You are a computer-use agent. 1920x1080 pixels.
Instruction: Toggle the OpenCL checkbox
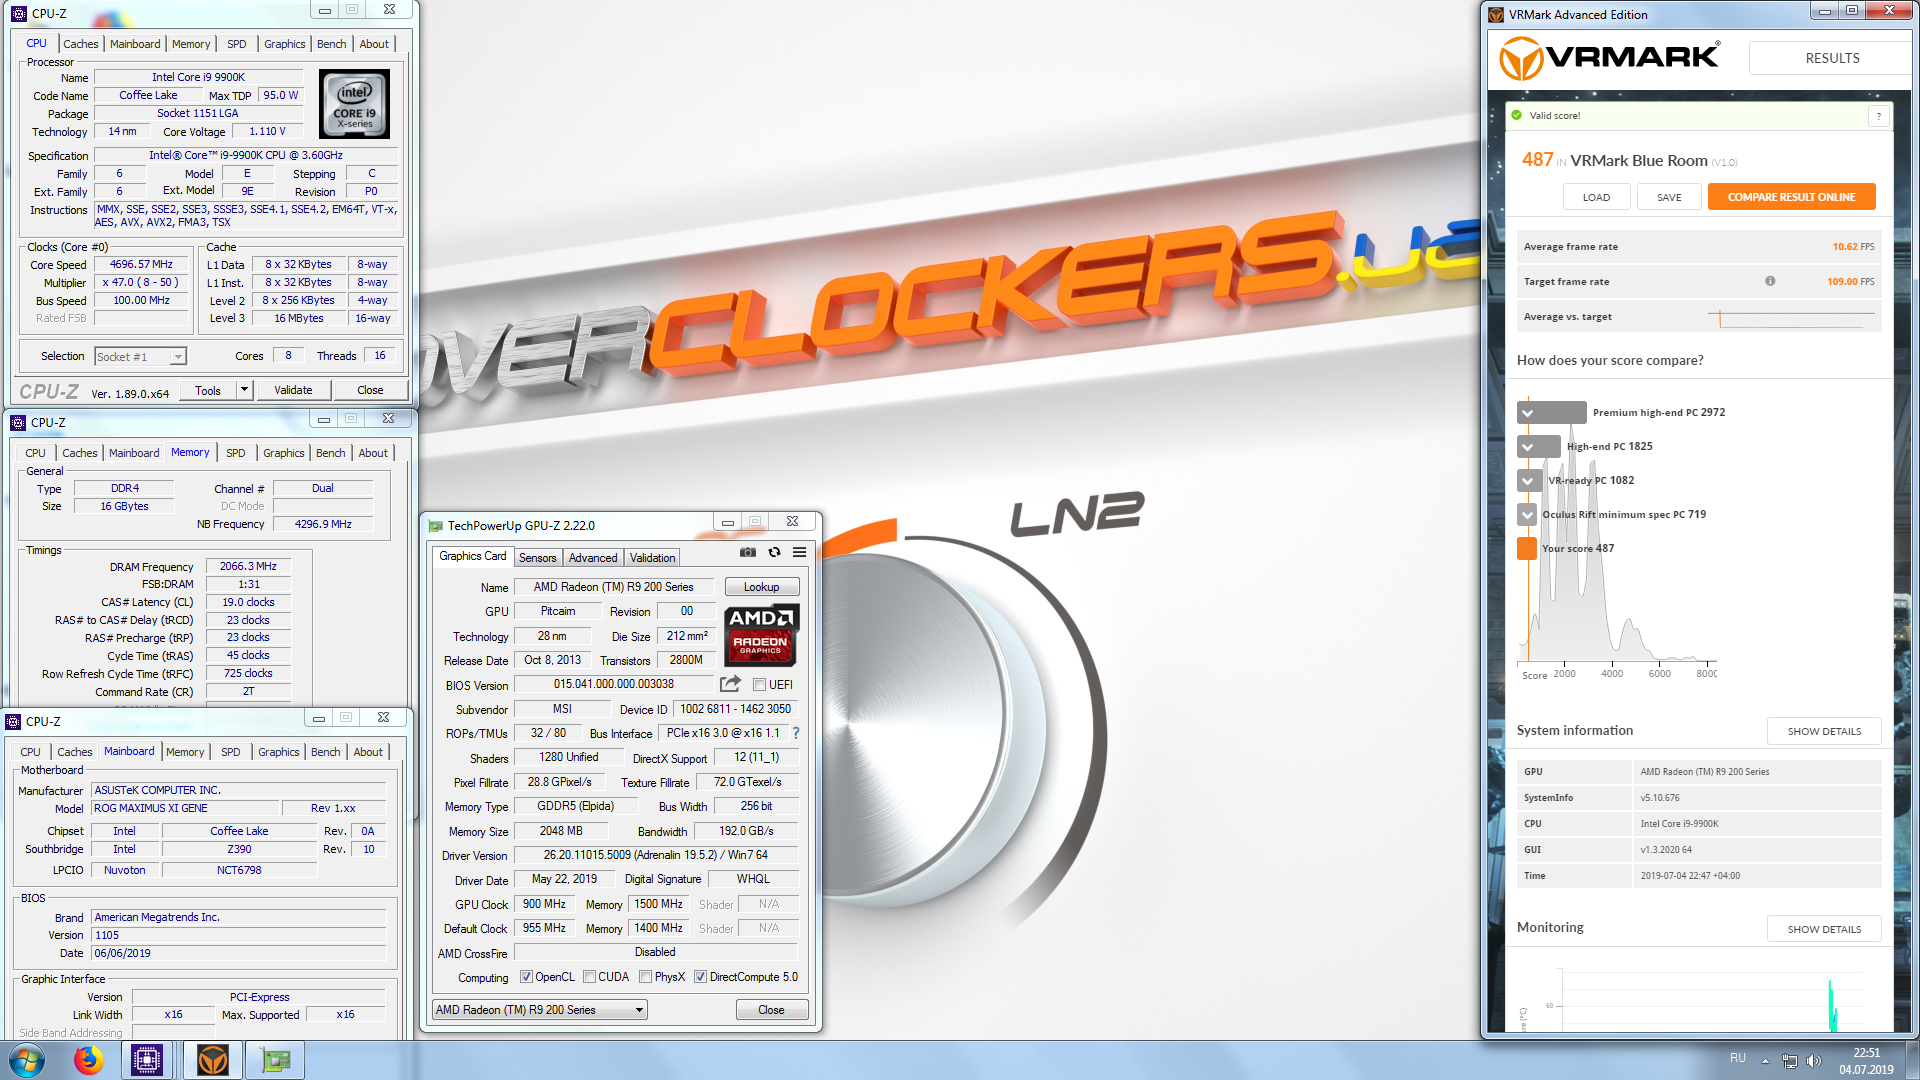click(x=526, y=977)
